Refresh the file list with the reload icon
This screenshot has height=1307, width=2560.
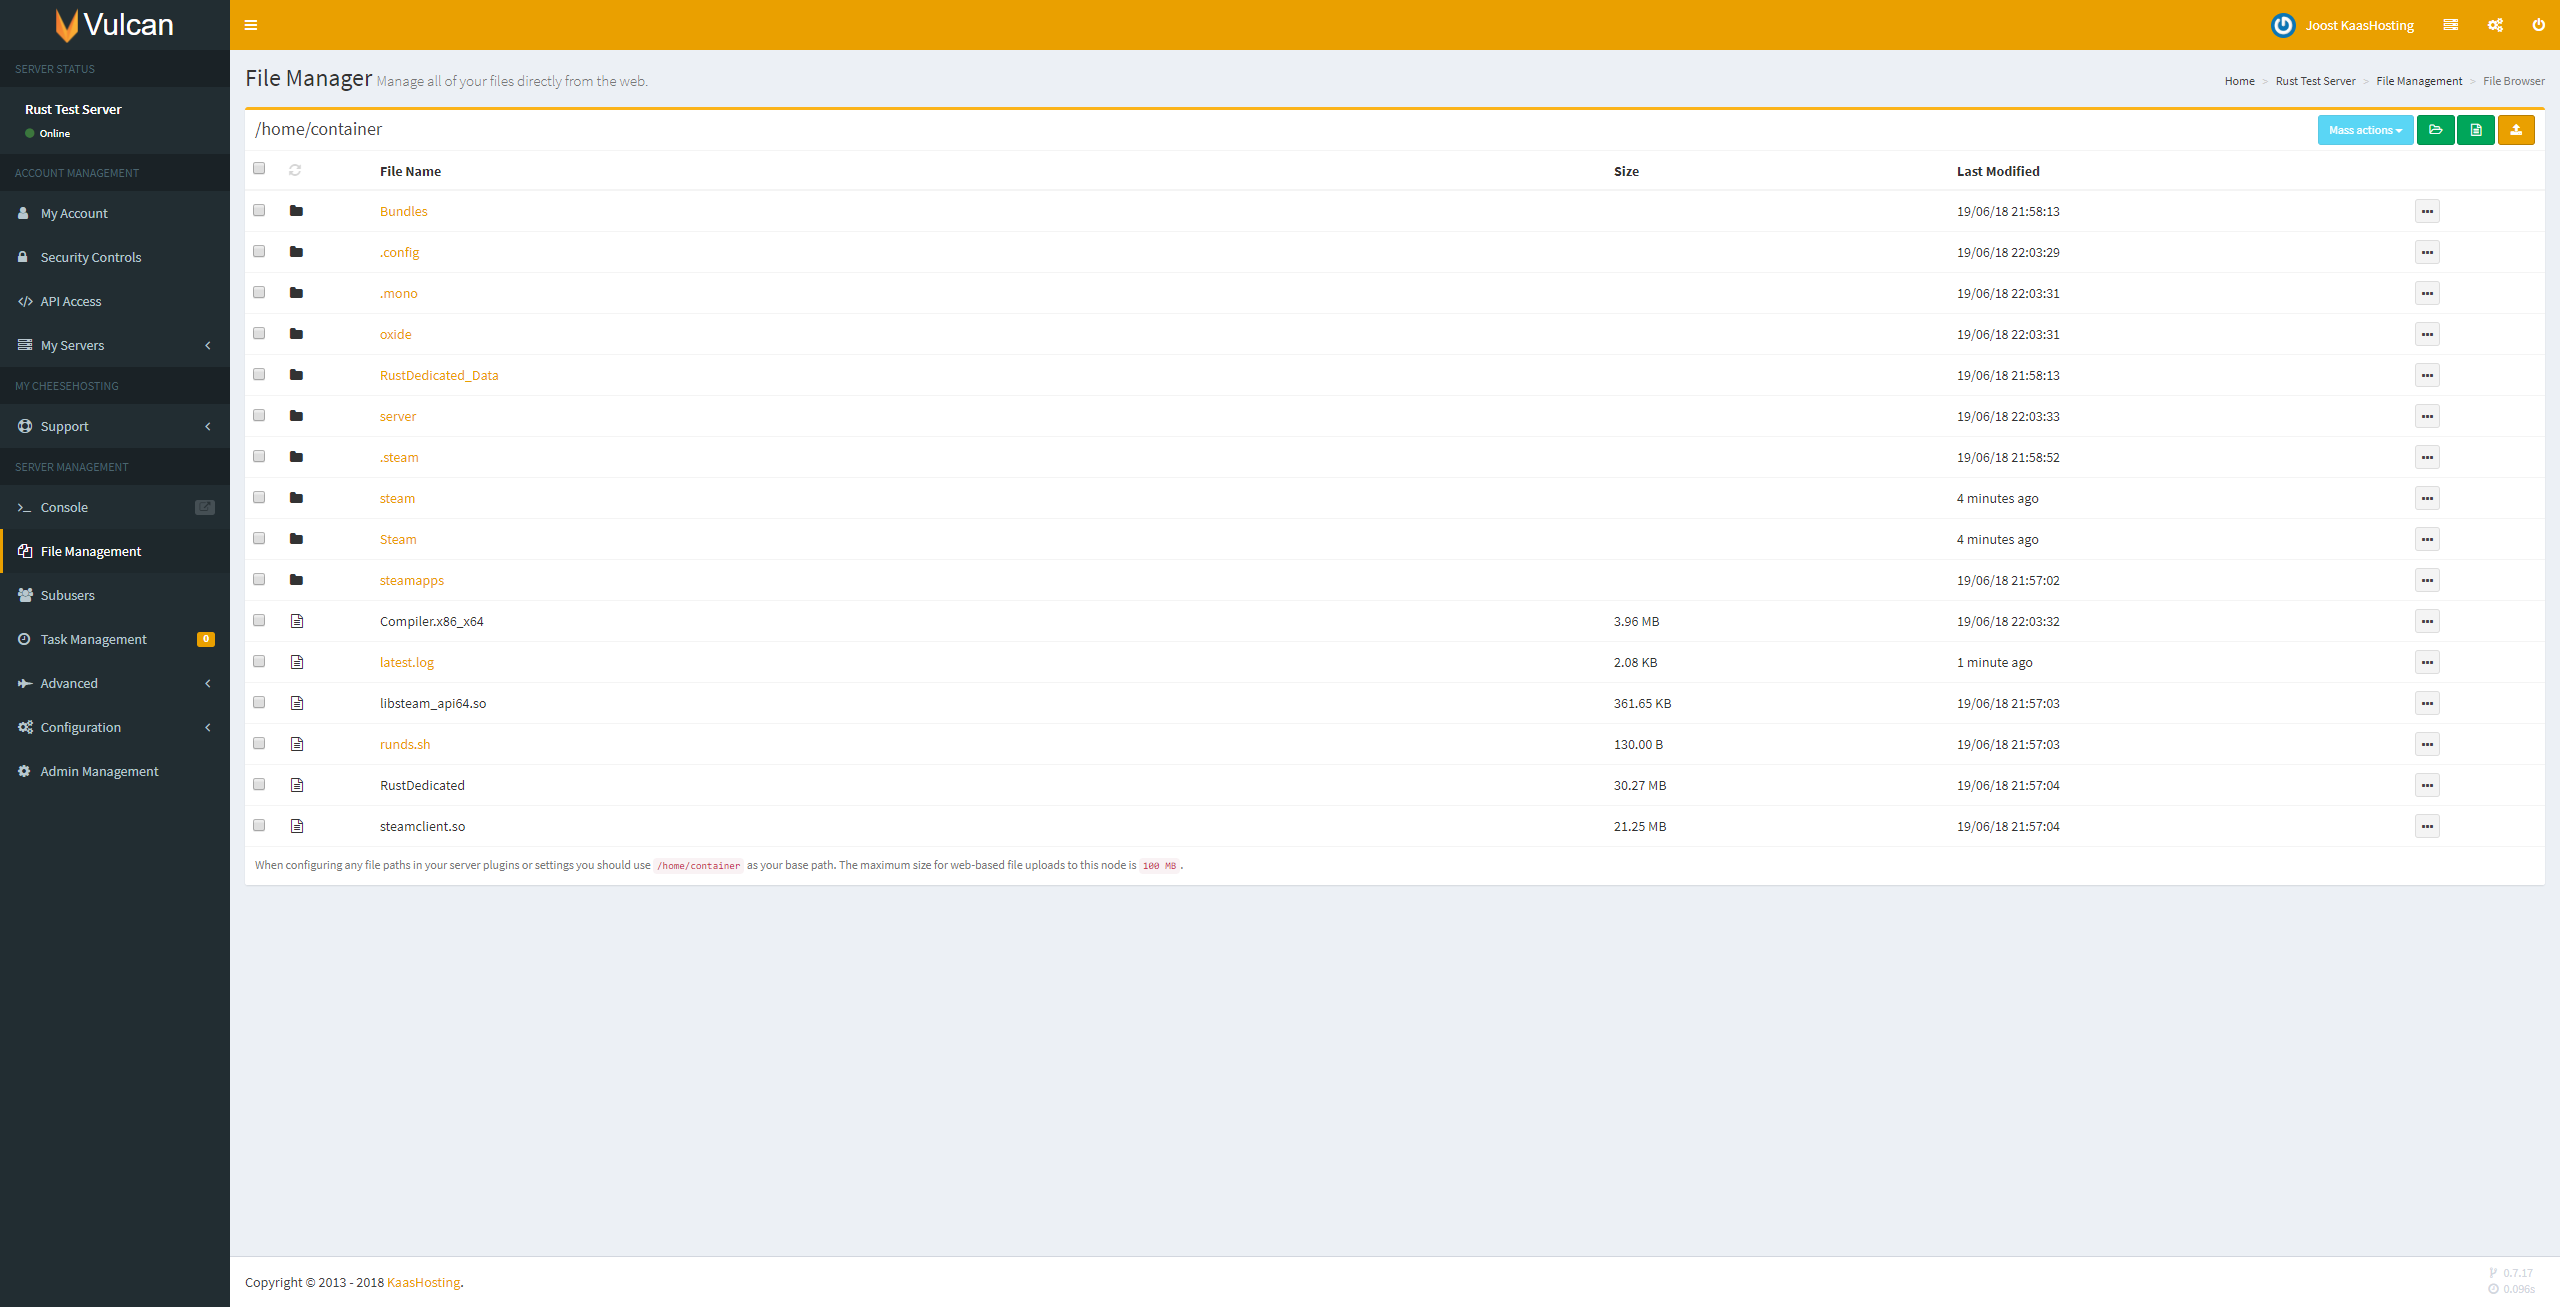tap(295, 170)
